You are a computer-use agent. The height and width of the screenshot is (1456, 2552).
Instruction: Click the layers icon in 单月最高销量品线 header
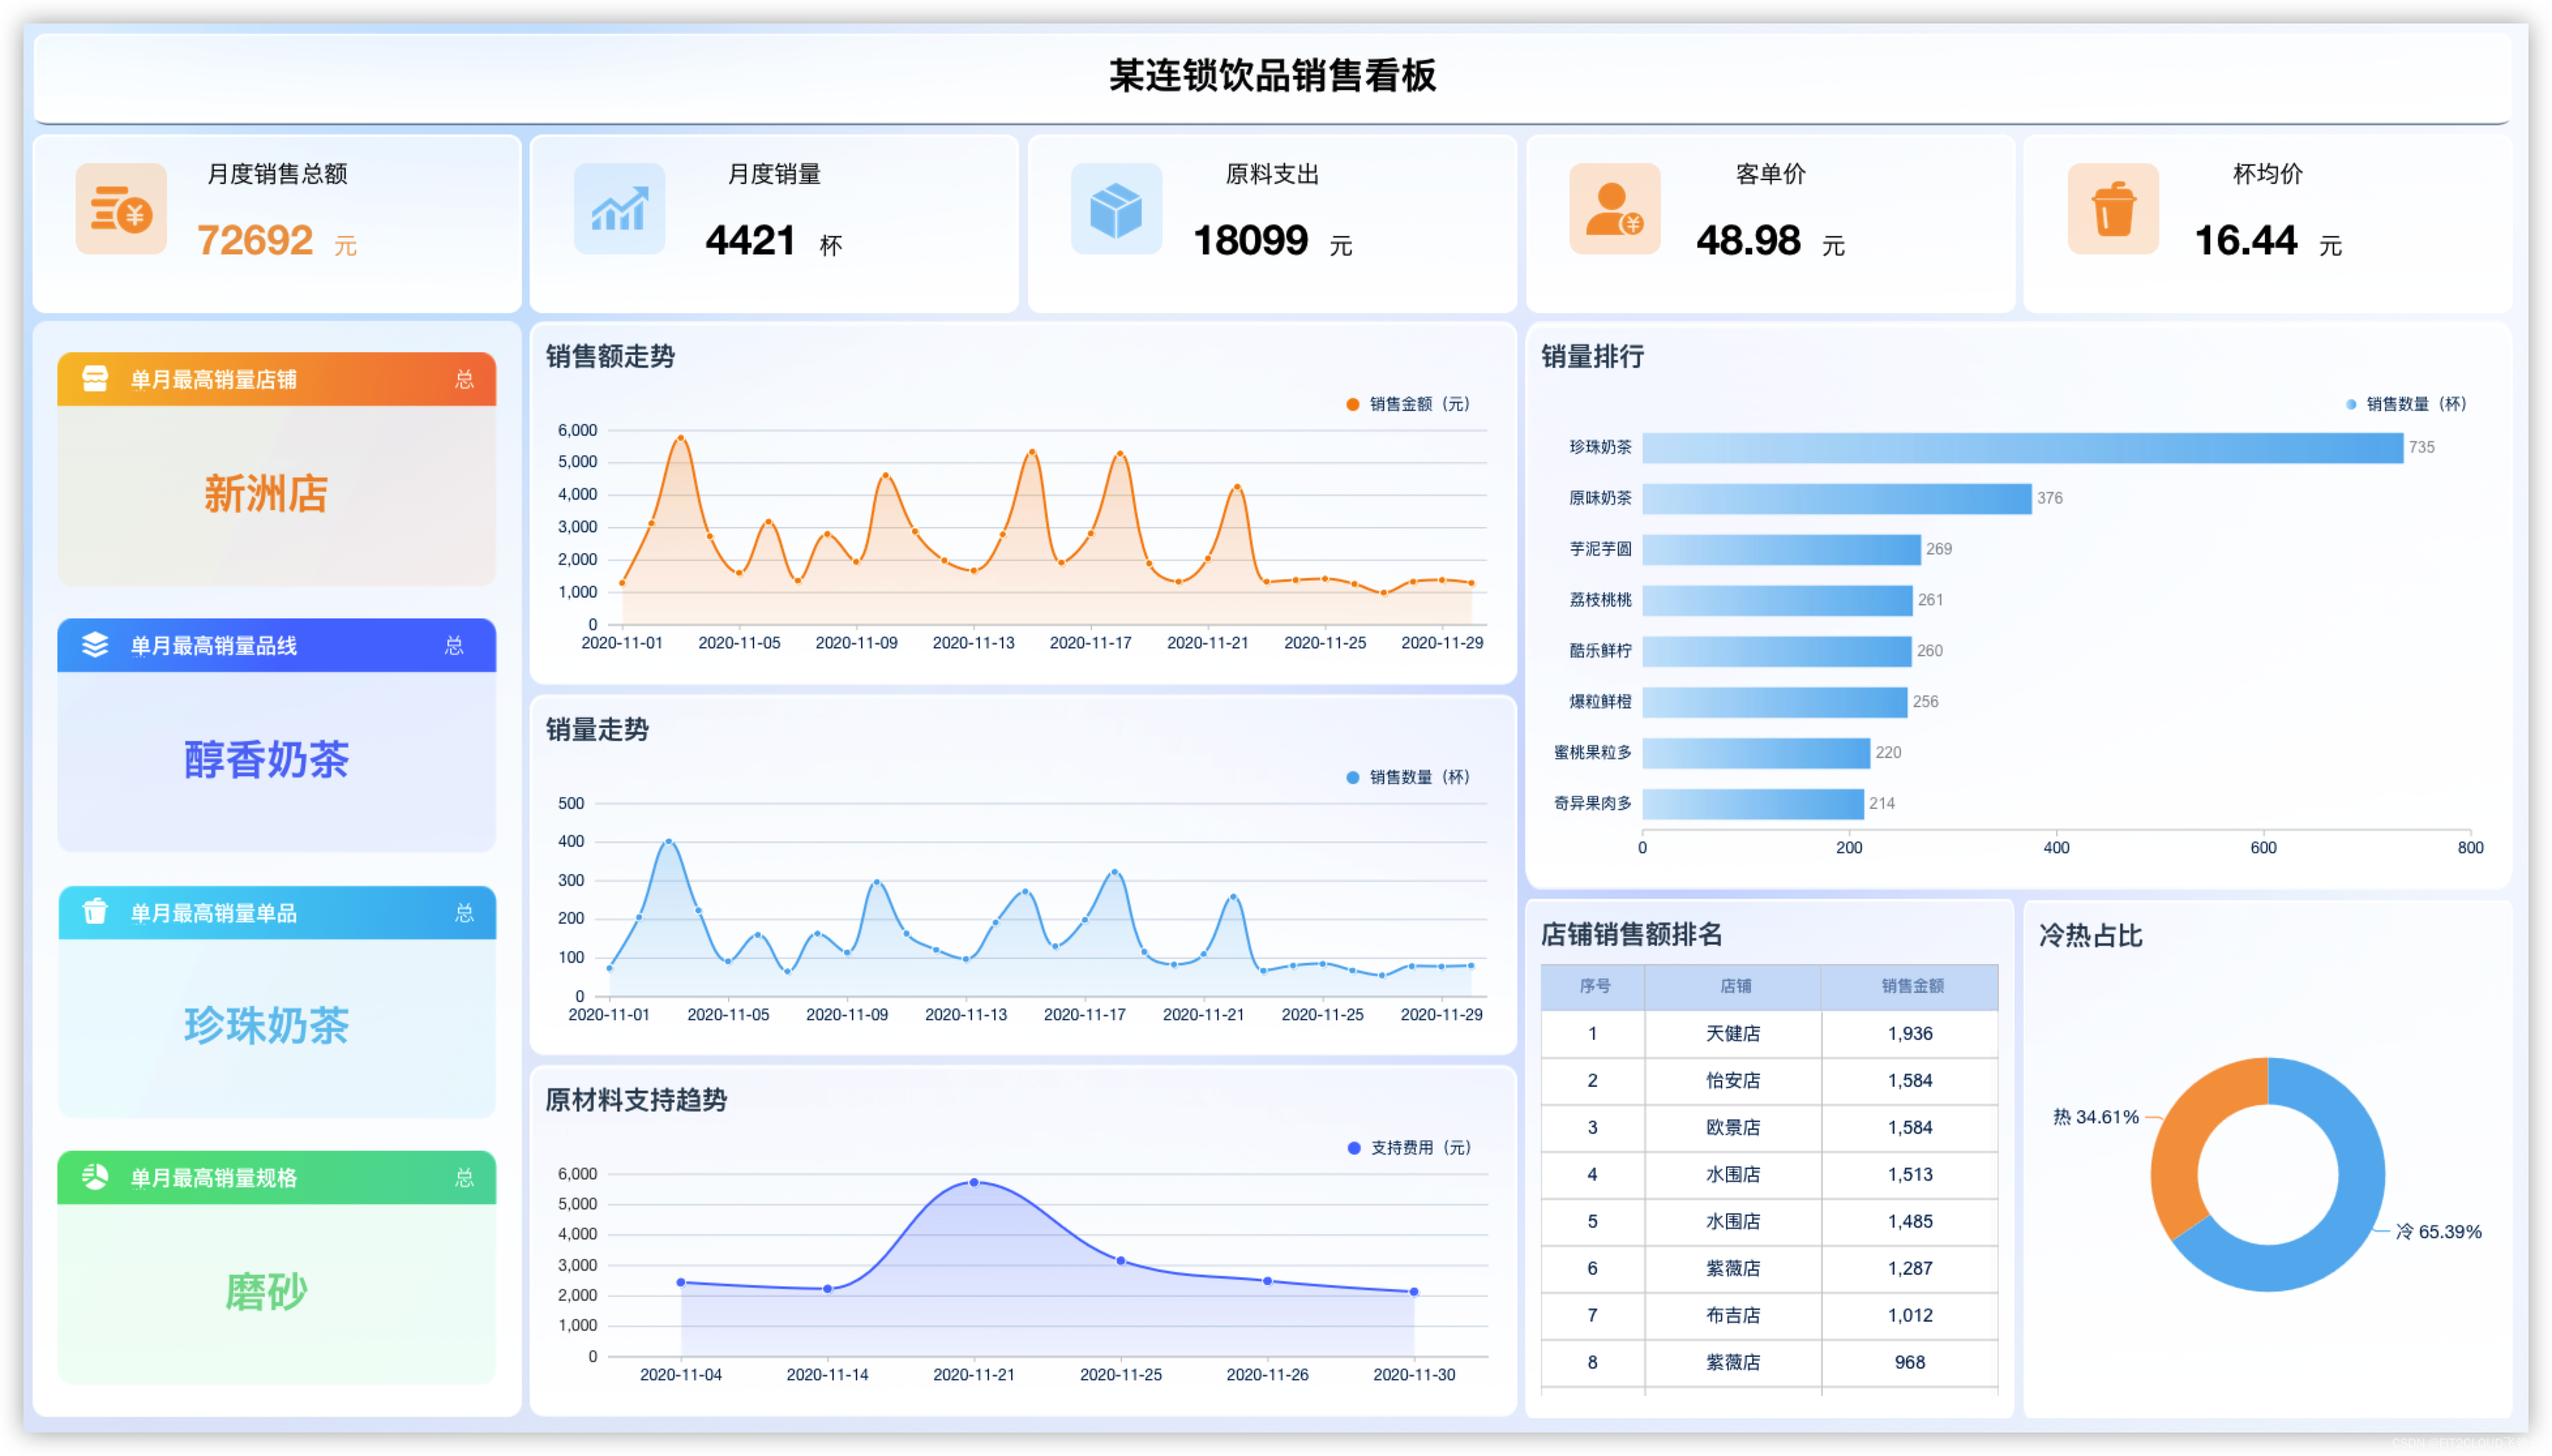(95, 645)
